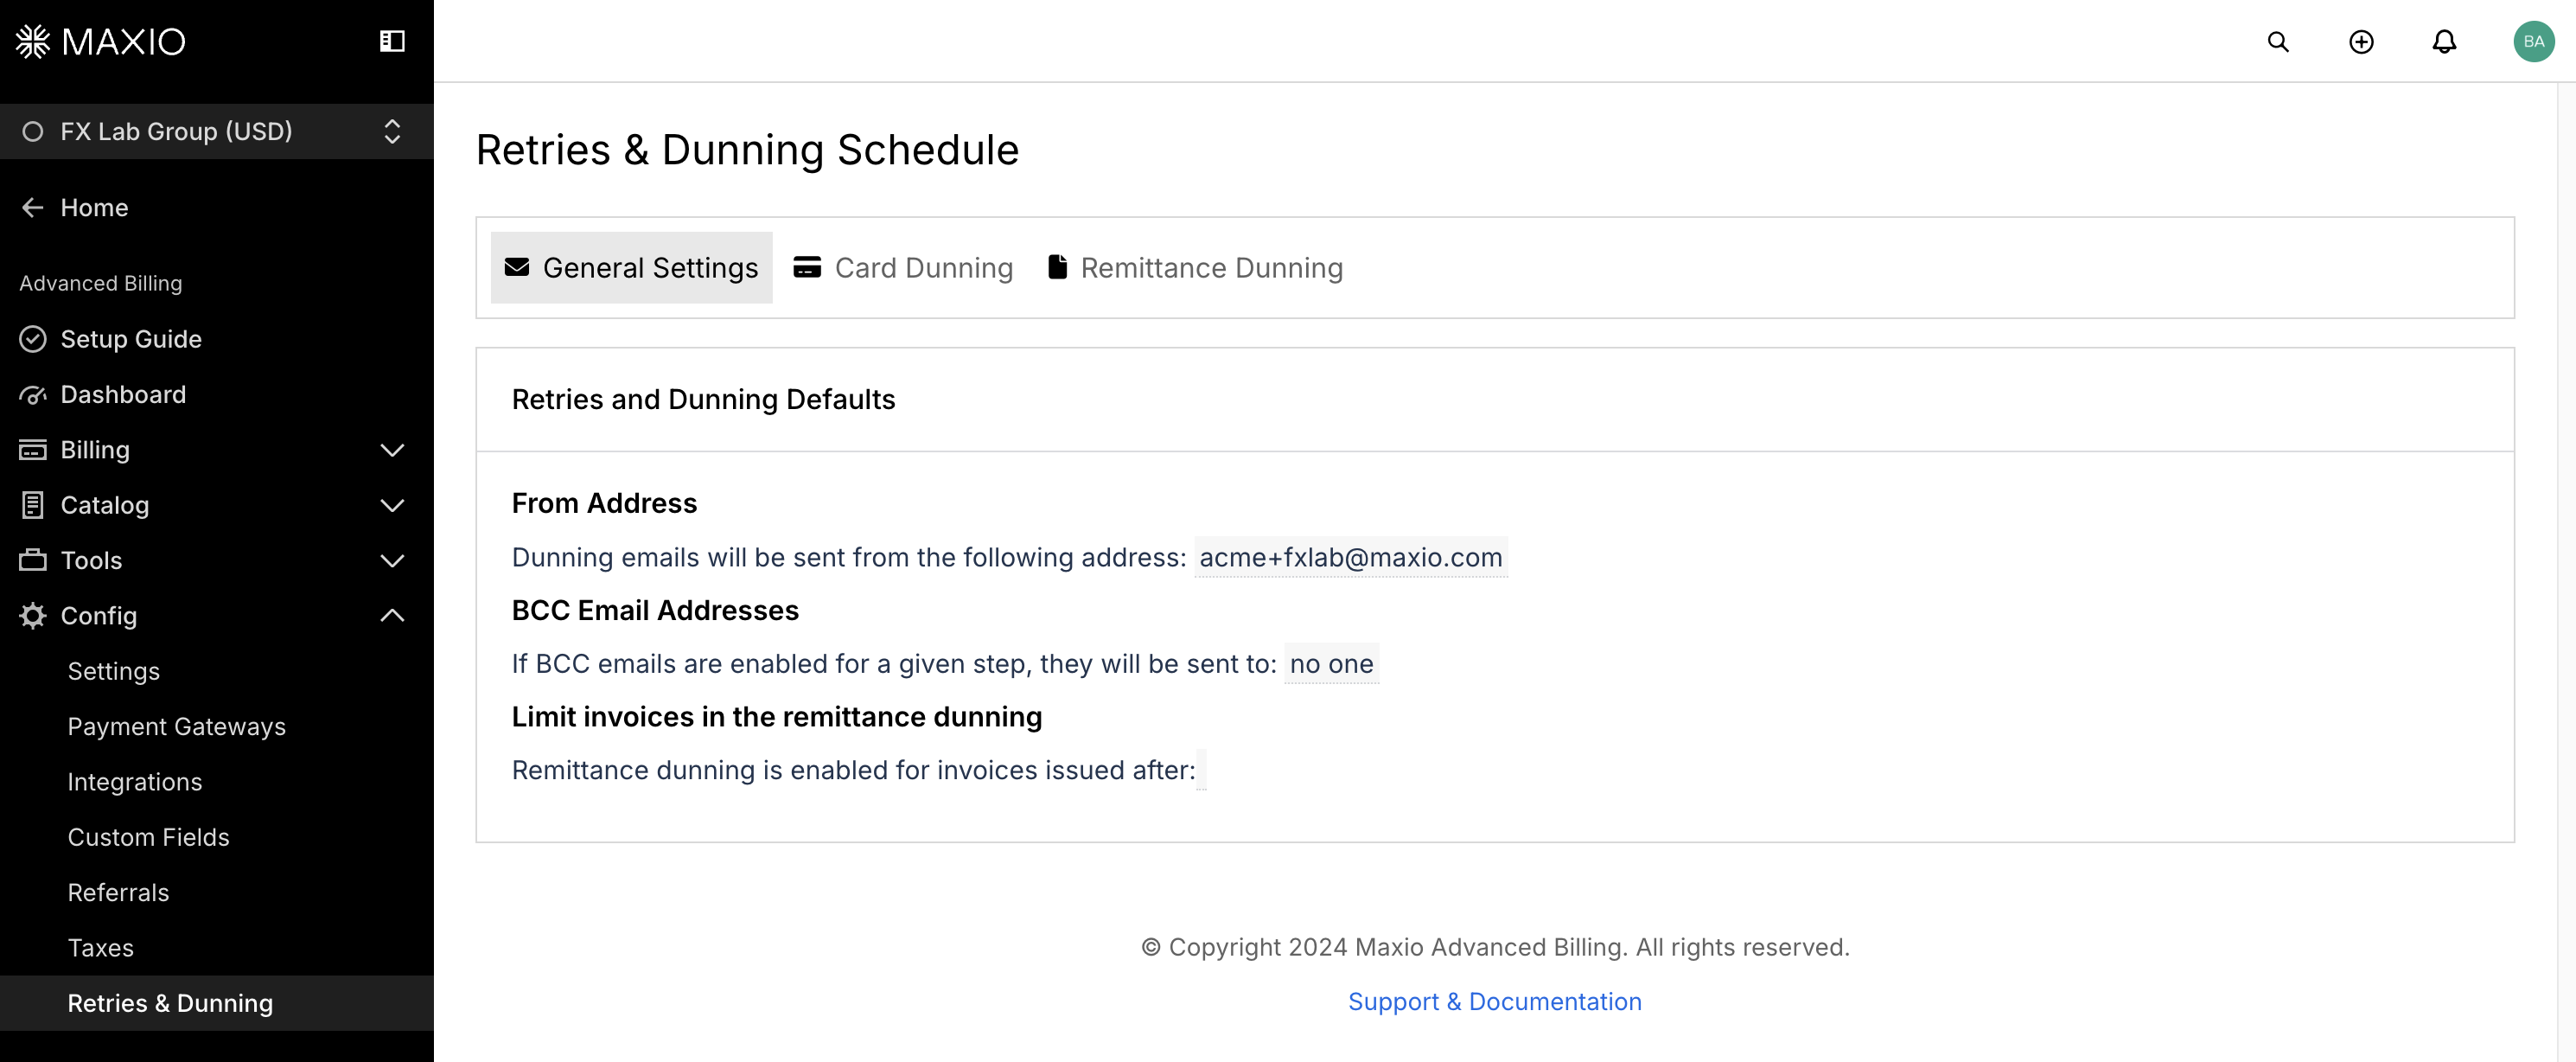Click the credit card icon on Card Dunning
The image size is (2576, 1062).
(x=807, y=267)
